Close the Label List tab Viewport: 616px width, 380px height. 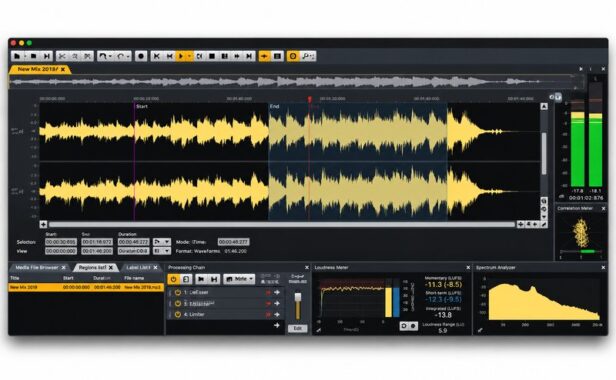tap(156, 268)
